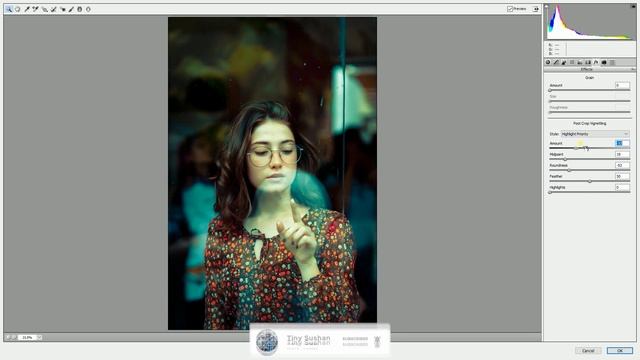Select the Graduated Filter tool
Image resolution: width=640 pixels, height=360 pixels.
[x=80, y=9]
